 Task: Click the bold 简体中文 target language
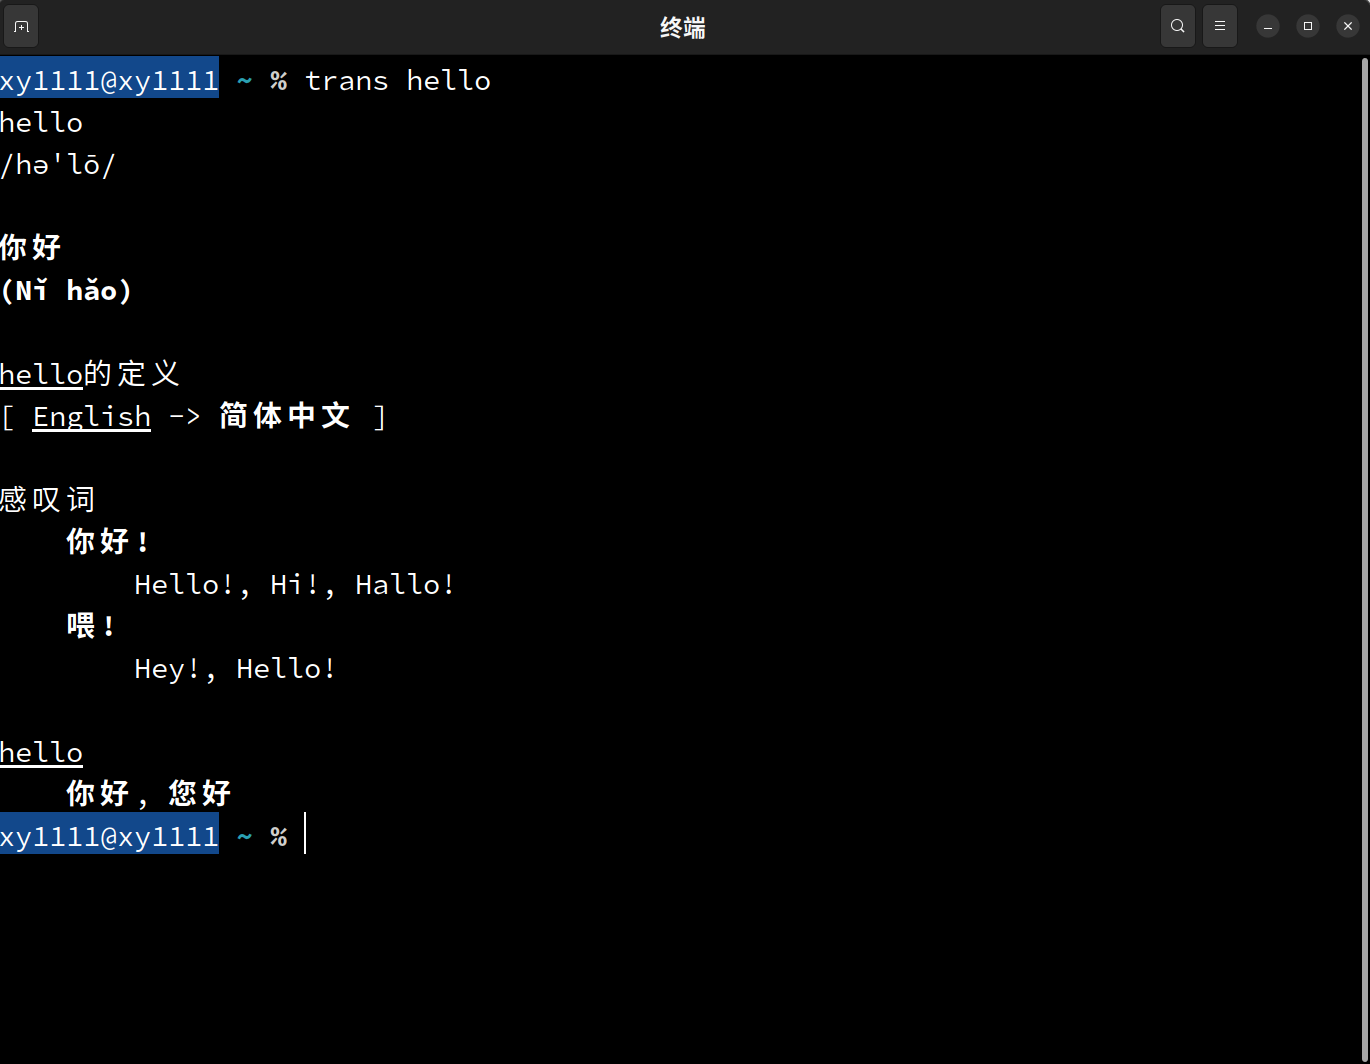click(285, 416)
